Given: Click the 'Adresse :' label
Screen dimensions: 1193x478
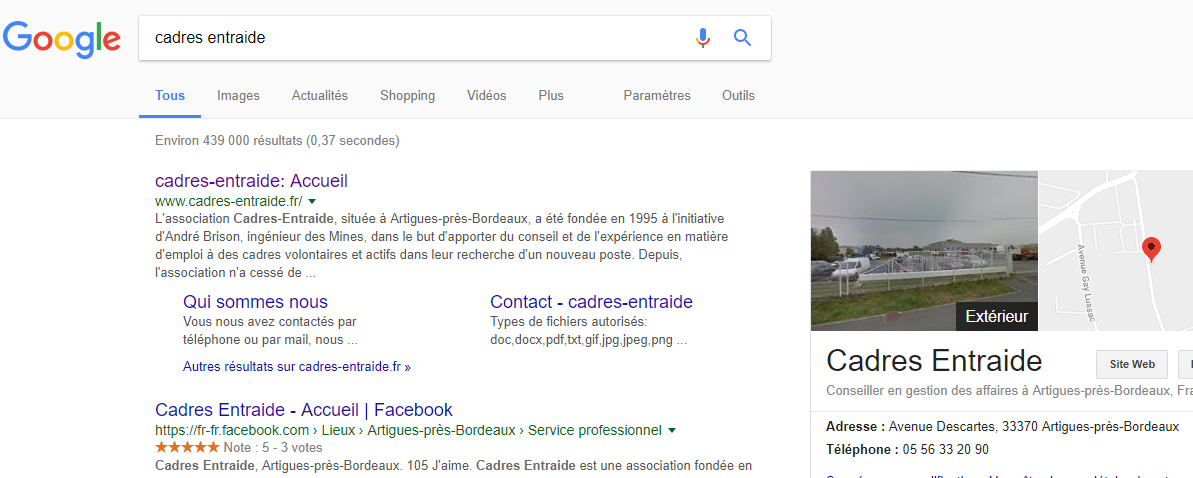Looking at the screenshot, I should pyautogui.click(x=855, y=426).
